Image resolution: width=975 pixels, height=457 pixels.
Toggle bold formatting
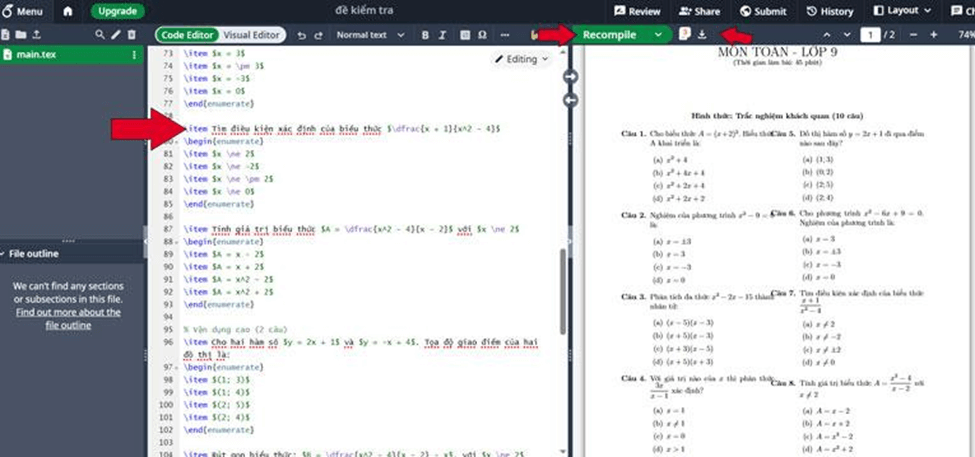pyautogui.click(x=425, y=35)
